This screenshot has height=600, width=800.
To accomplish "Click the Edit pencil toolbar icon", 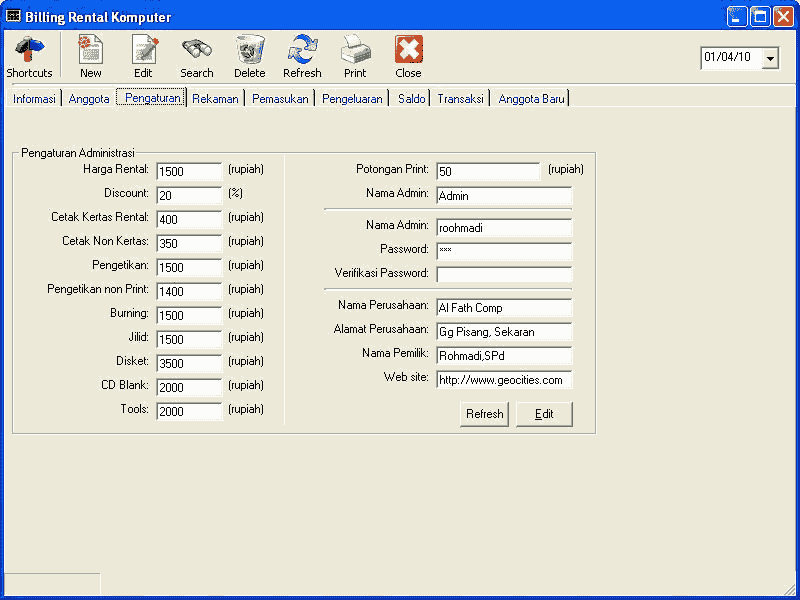I will [143, 56].
